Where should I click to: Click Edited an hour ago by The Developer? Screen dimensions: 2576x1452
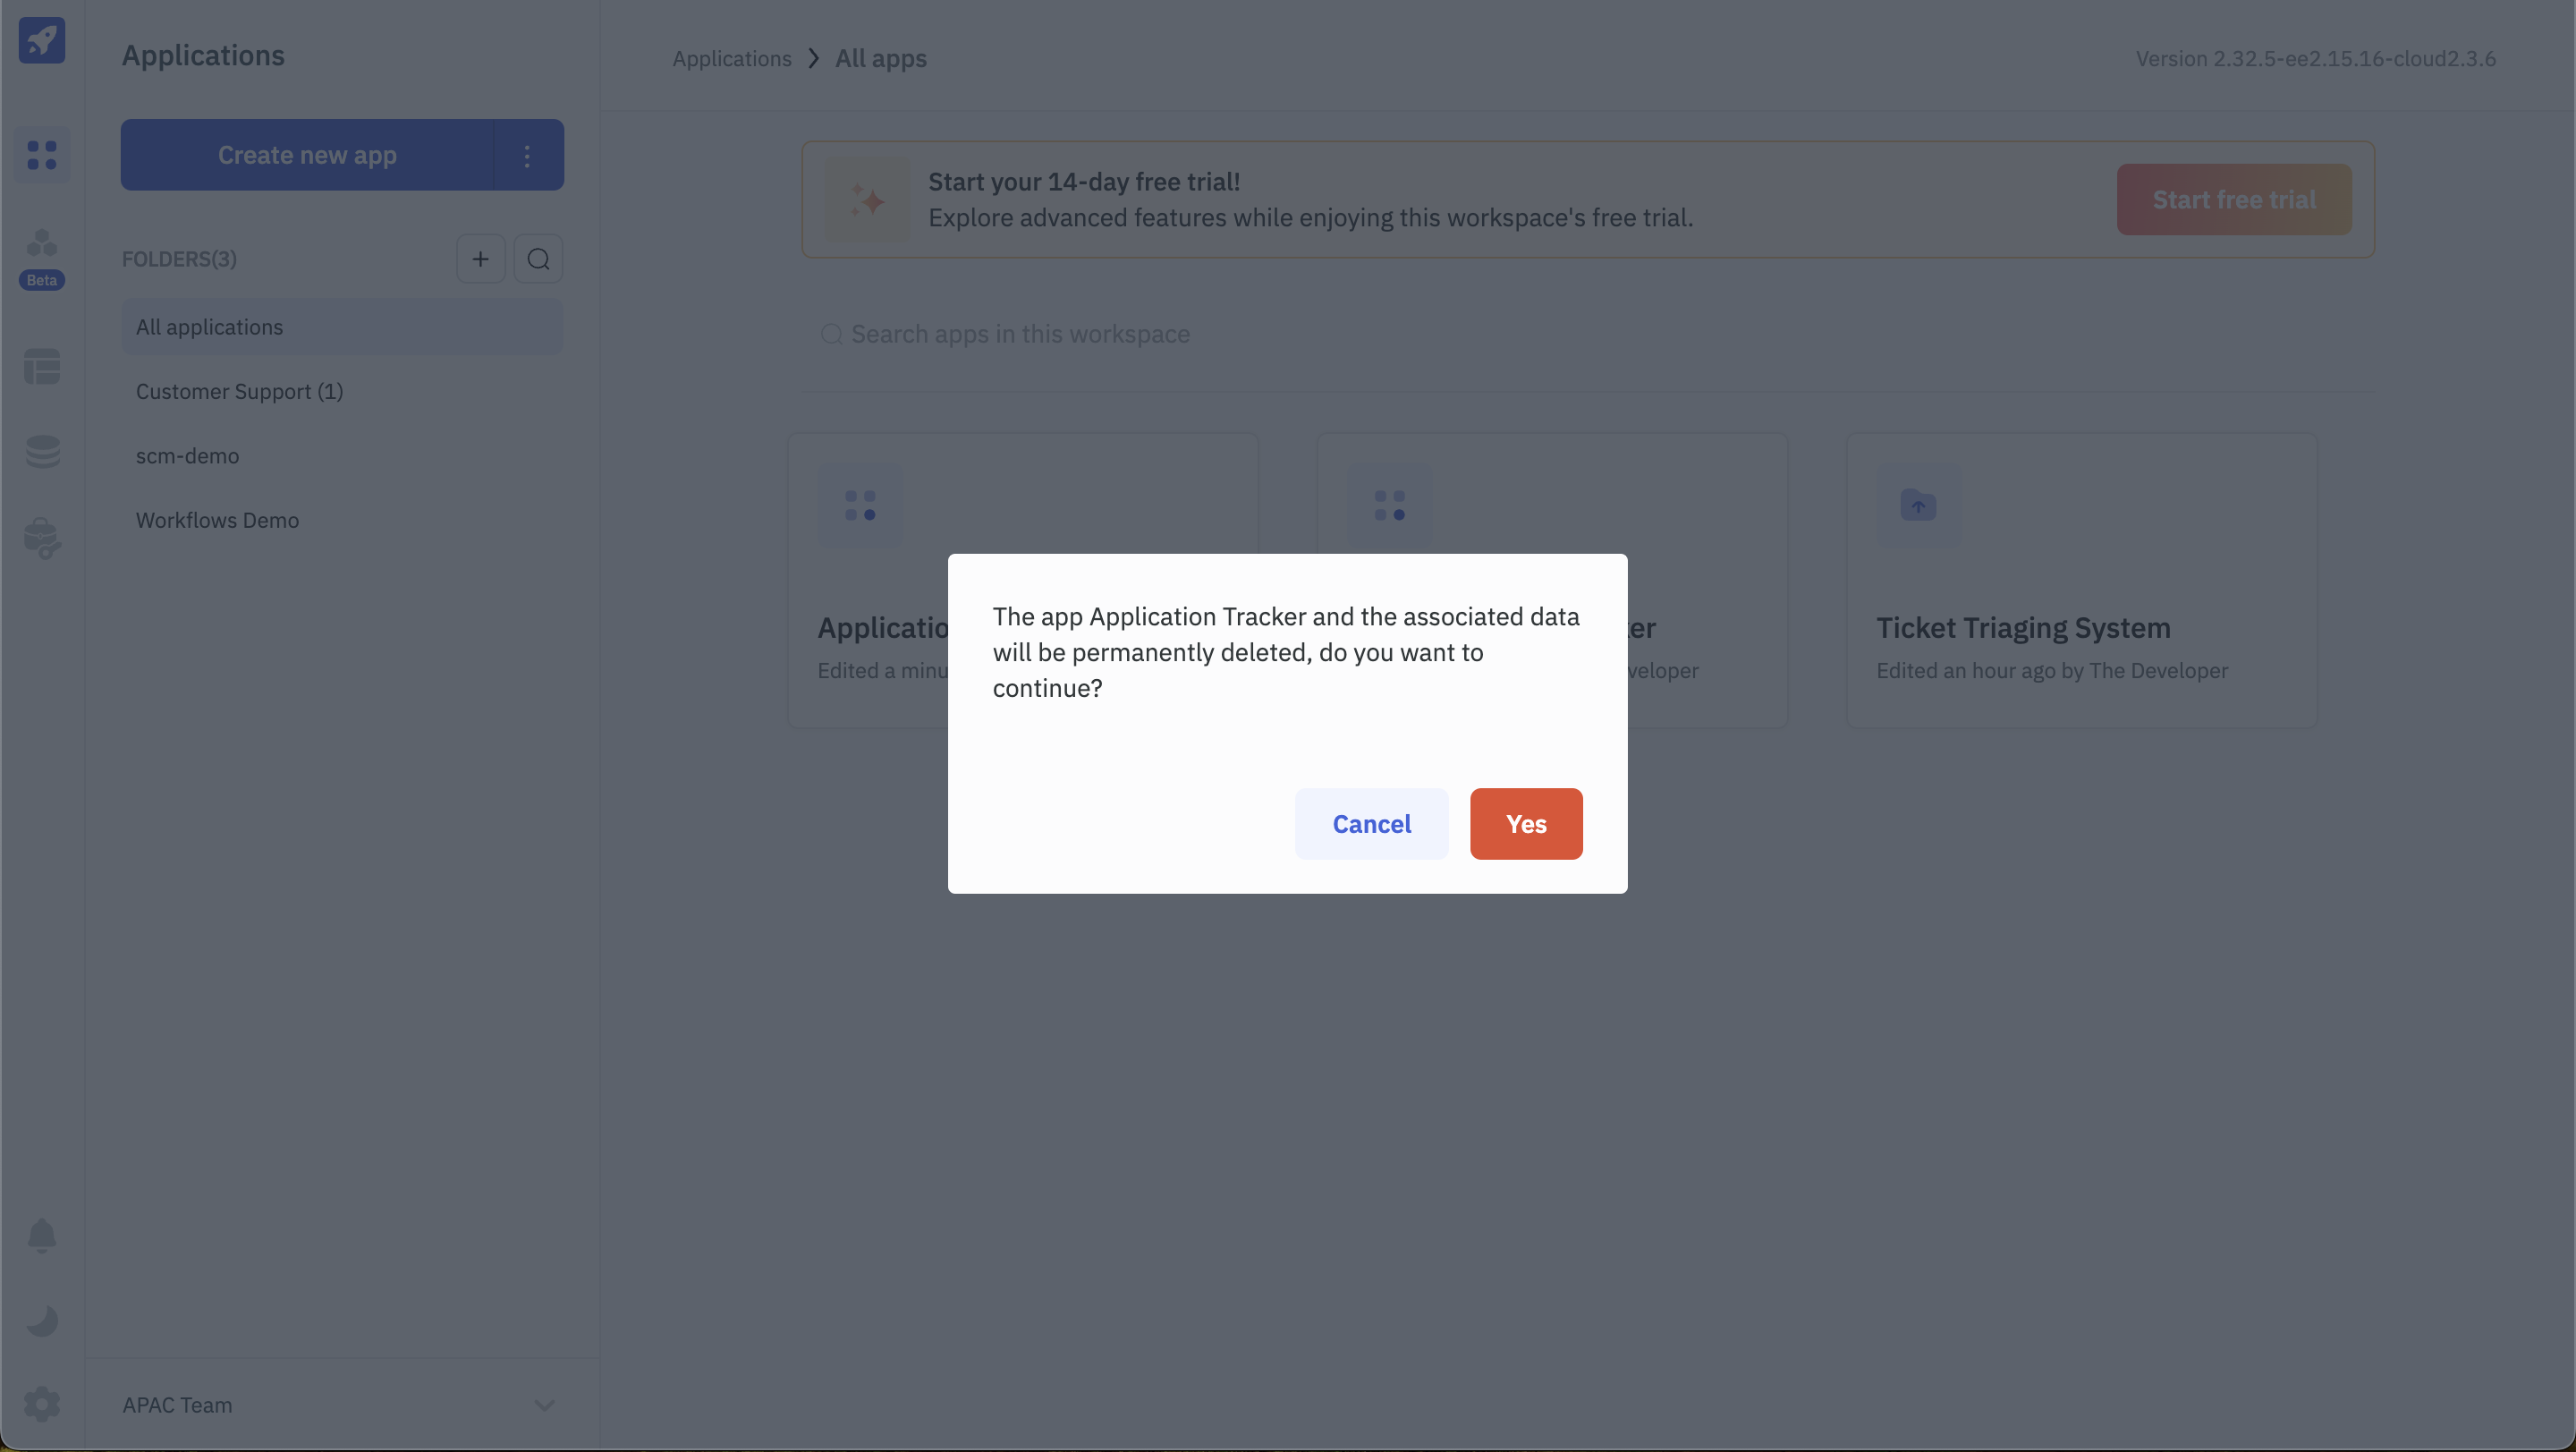click(x=2052, y=670)
